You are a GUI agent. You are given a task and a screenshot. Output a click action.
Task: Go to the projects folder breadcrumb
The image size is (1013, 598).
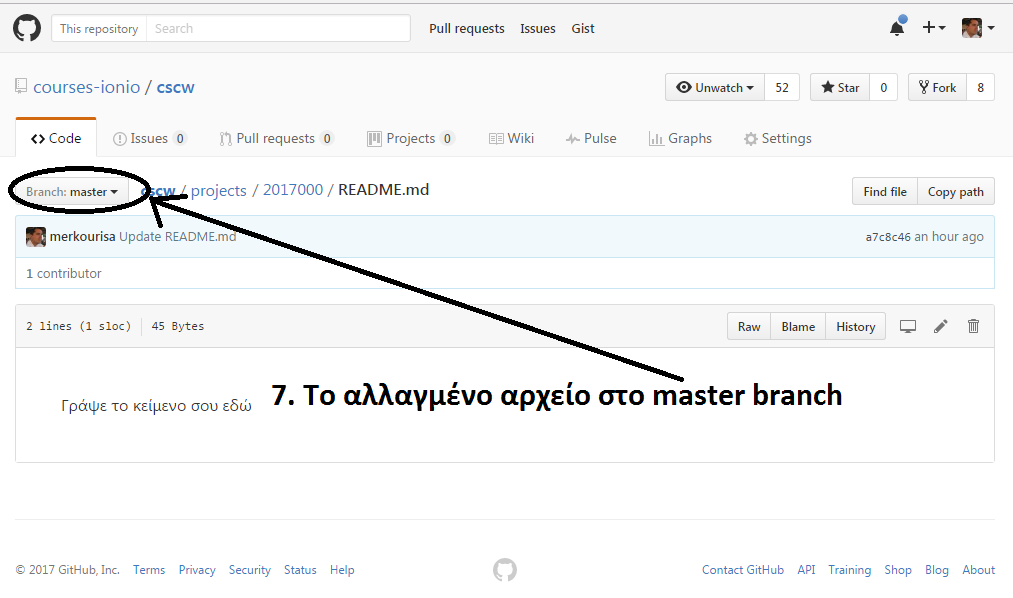coord(218,191)
